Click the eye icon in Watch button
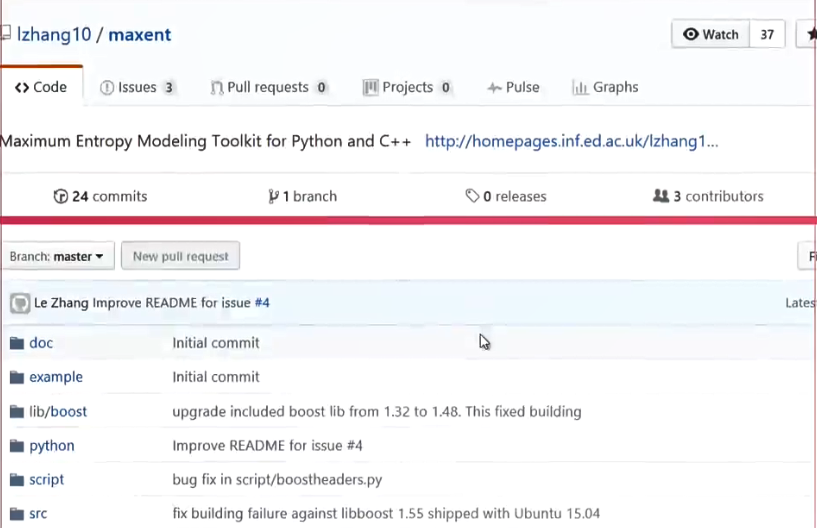This screenshot has width=817, height=528. pos(690,34)
